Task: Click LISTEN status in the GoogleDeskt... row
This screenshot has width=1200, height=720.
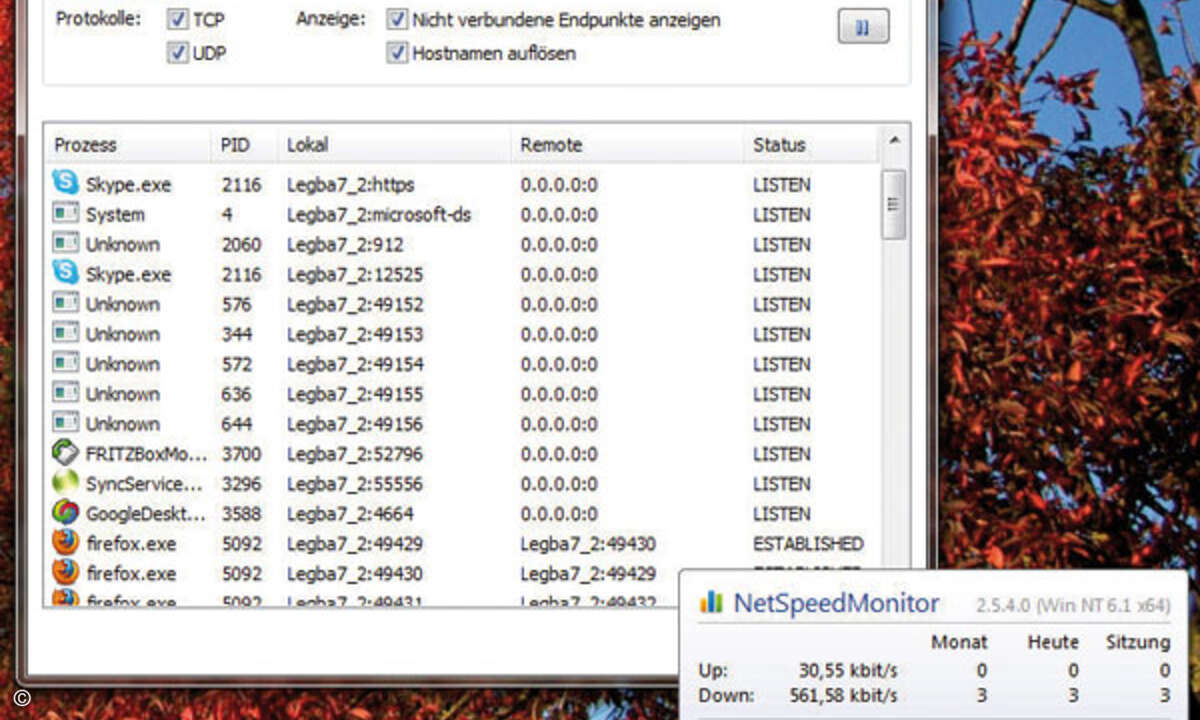Action: pos(782,515)
